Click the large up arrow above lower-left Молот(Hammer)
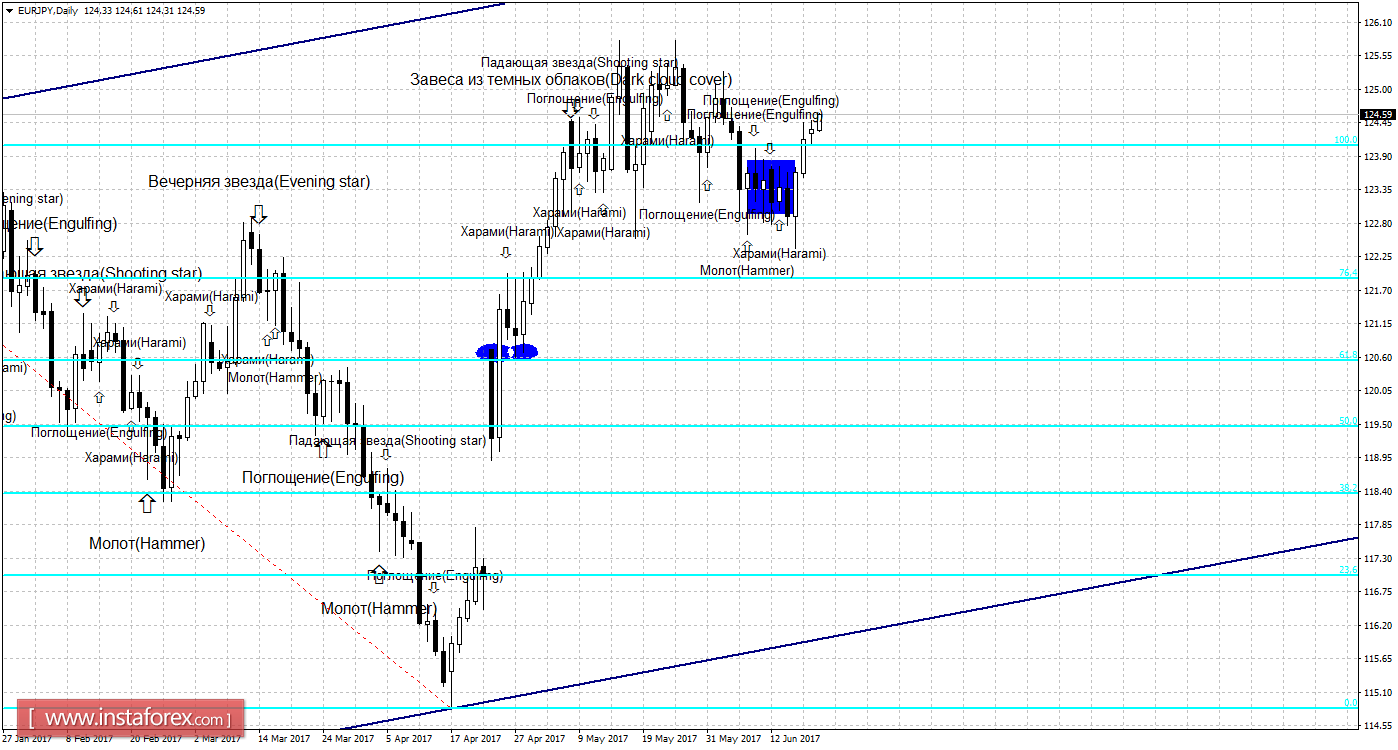This screenshot has width=1398, height=750. coord(147,502)
